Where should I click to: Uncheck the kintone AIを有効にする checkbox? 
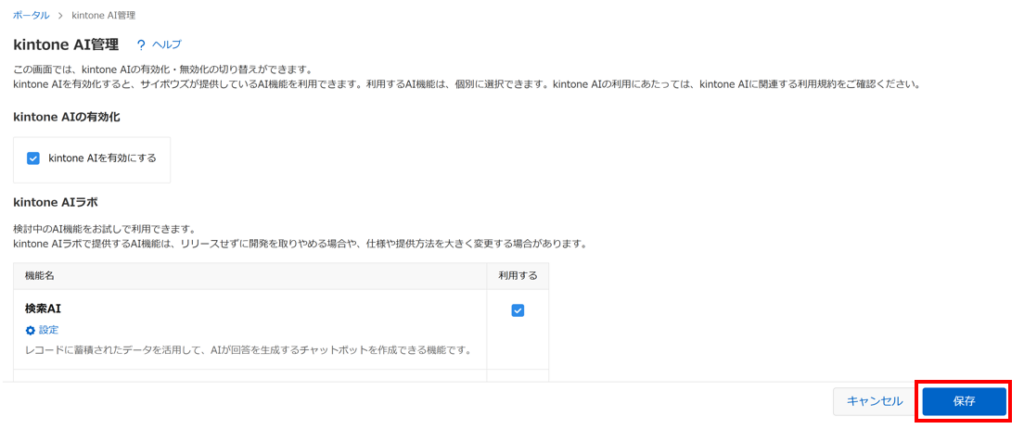(33, 158)
